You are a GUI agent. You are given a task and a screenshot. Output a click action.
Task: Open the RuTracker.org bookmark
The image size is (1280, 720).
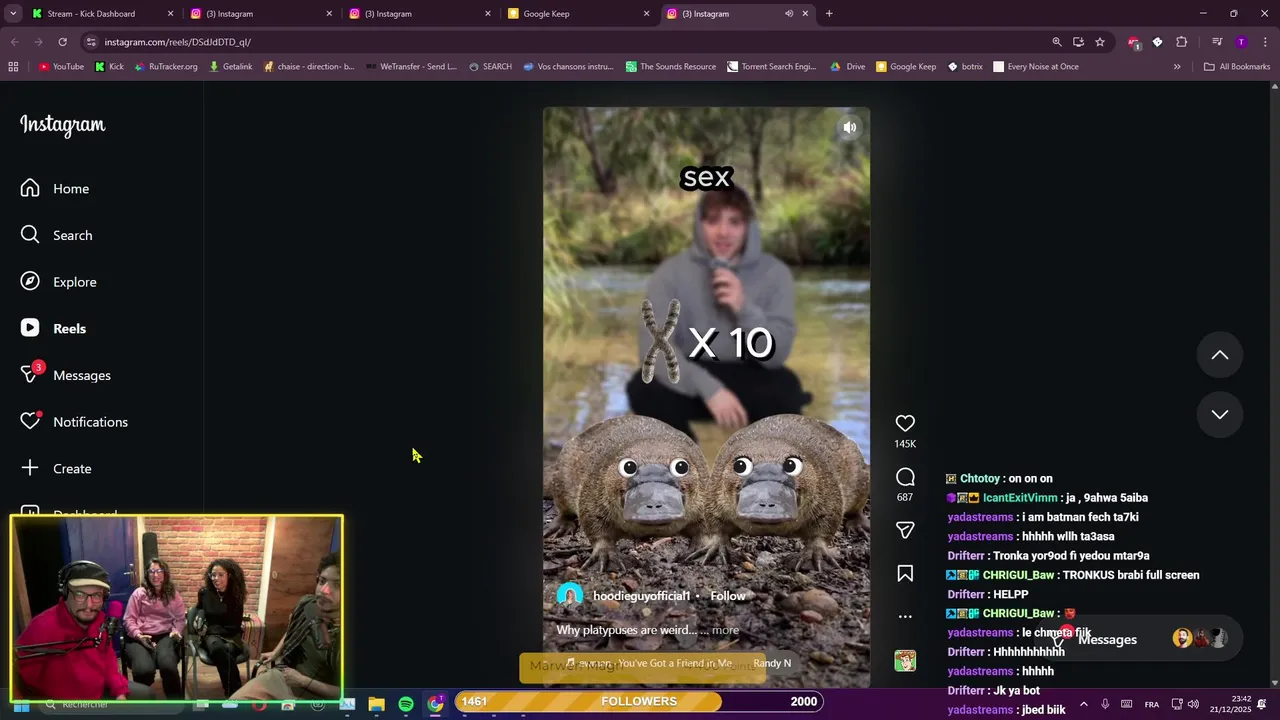pos(166,67)
